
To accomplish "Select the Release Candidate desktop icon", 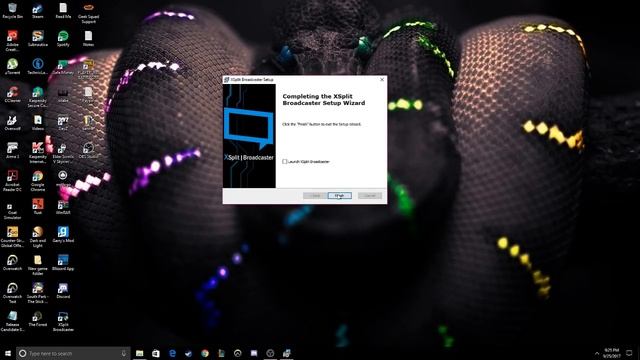I will point(12,321).
